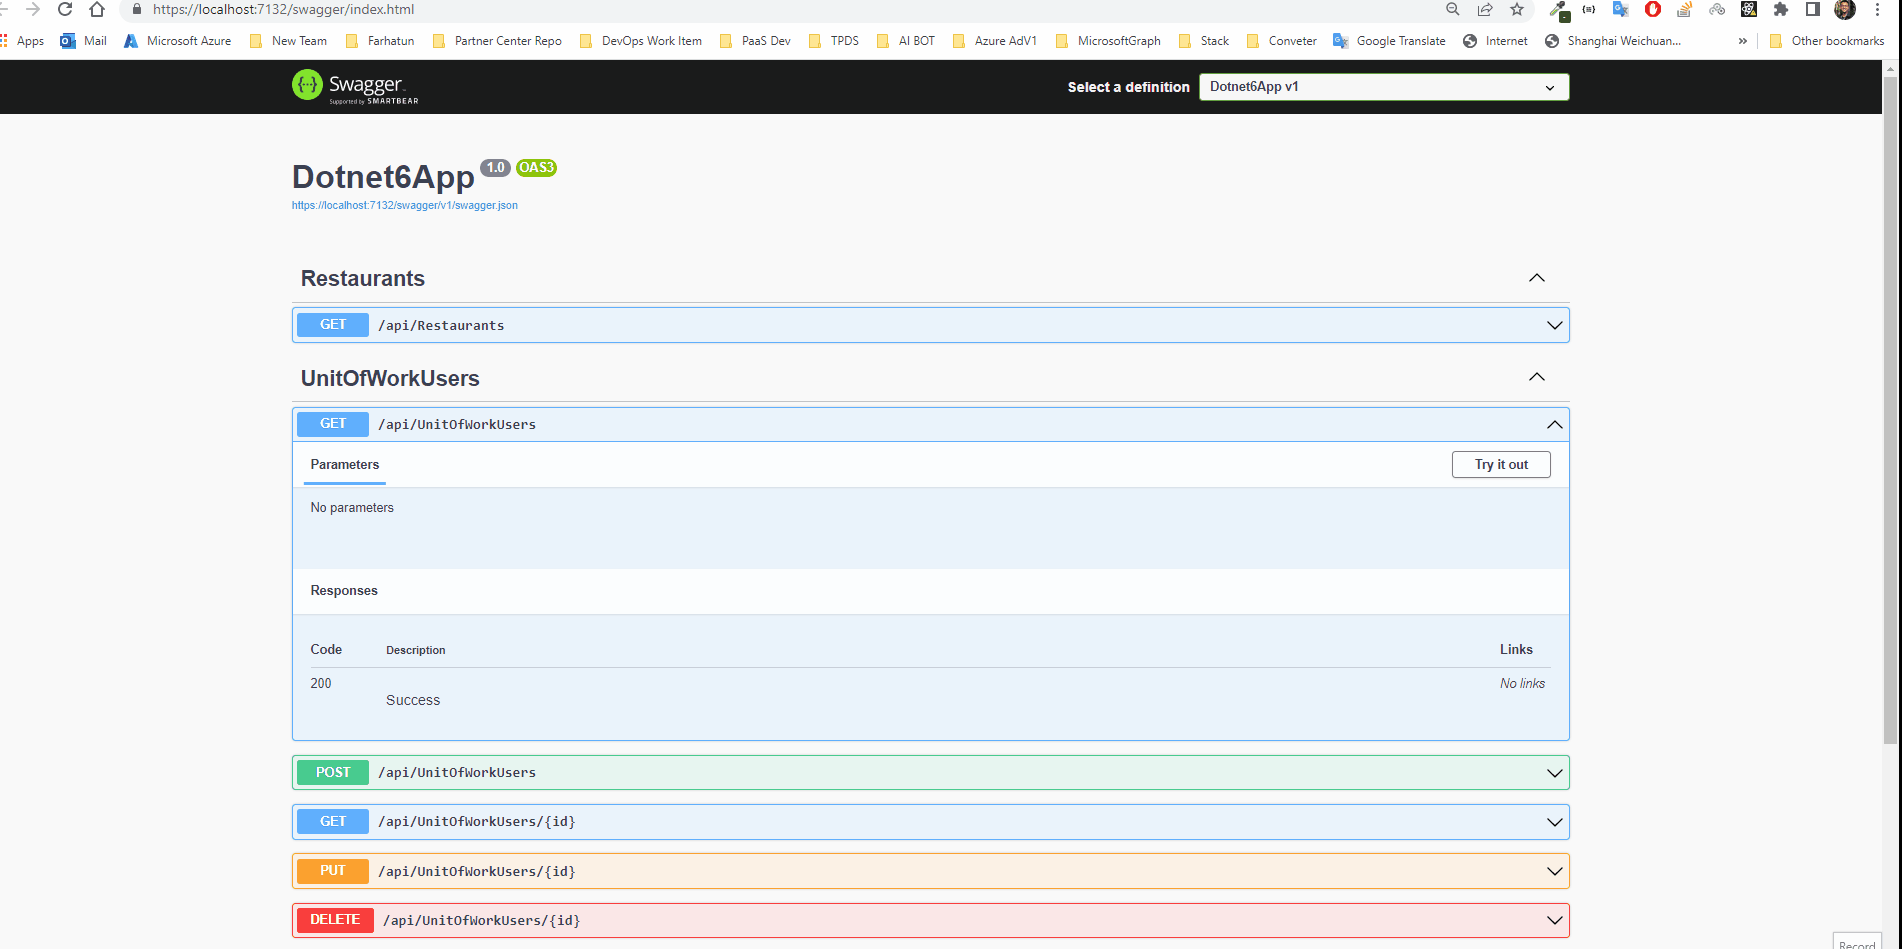Open the Stack bookmark folder
Image resolution: width=1902 pixels, height=949 pixels.
(x=1204, y=41)
